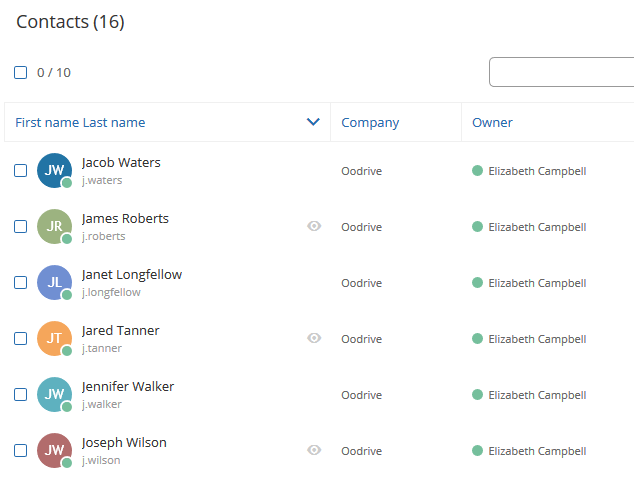Open the Jared Tanner contact name
Screen dimensions: 634x481
click(120, 331)
